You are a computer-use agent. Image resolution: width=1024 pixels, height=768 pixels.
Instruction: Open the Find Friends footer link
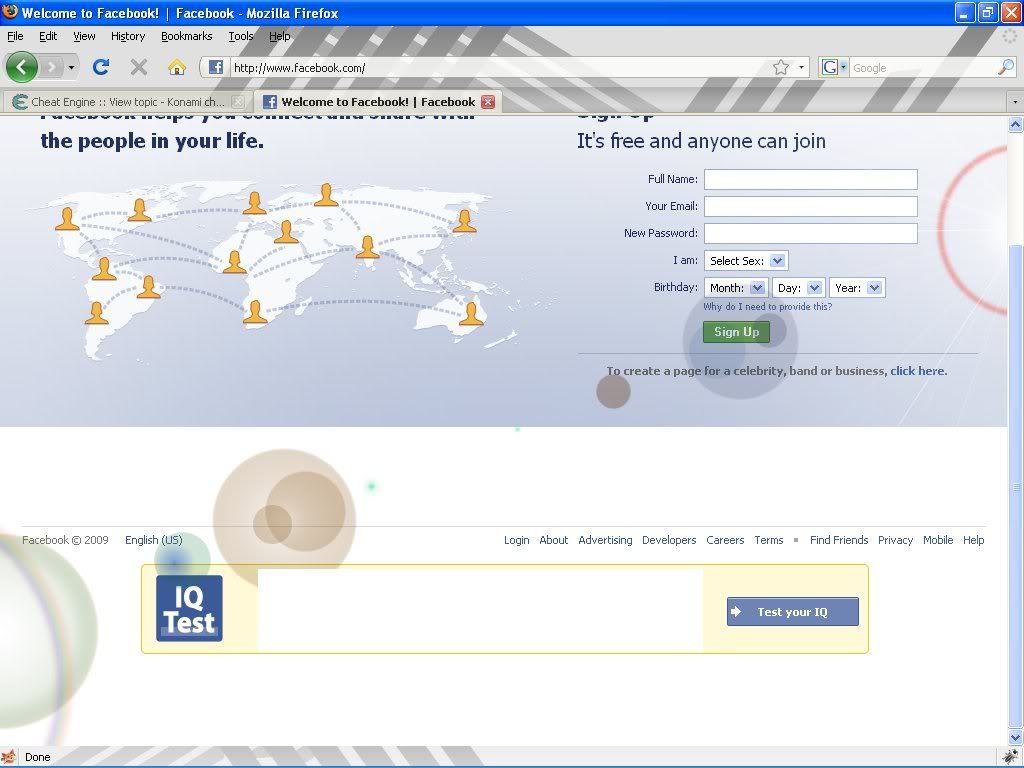click(838, 540)
